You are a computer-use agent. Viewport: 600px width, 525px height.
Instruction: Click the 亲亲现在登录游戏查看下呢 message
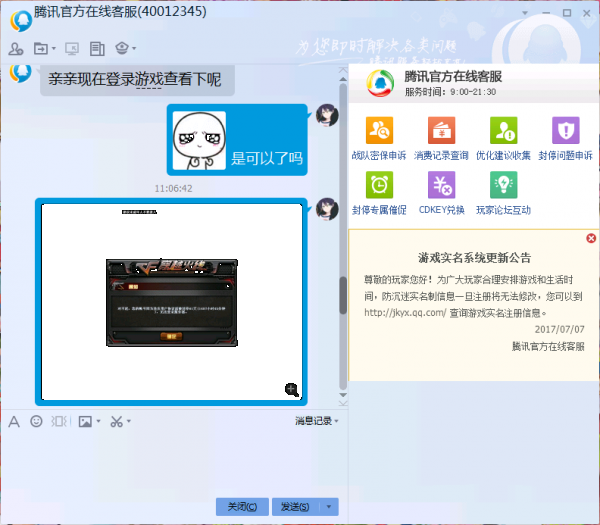click(137, 80)
